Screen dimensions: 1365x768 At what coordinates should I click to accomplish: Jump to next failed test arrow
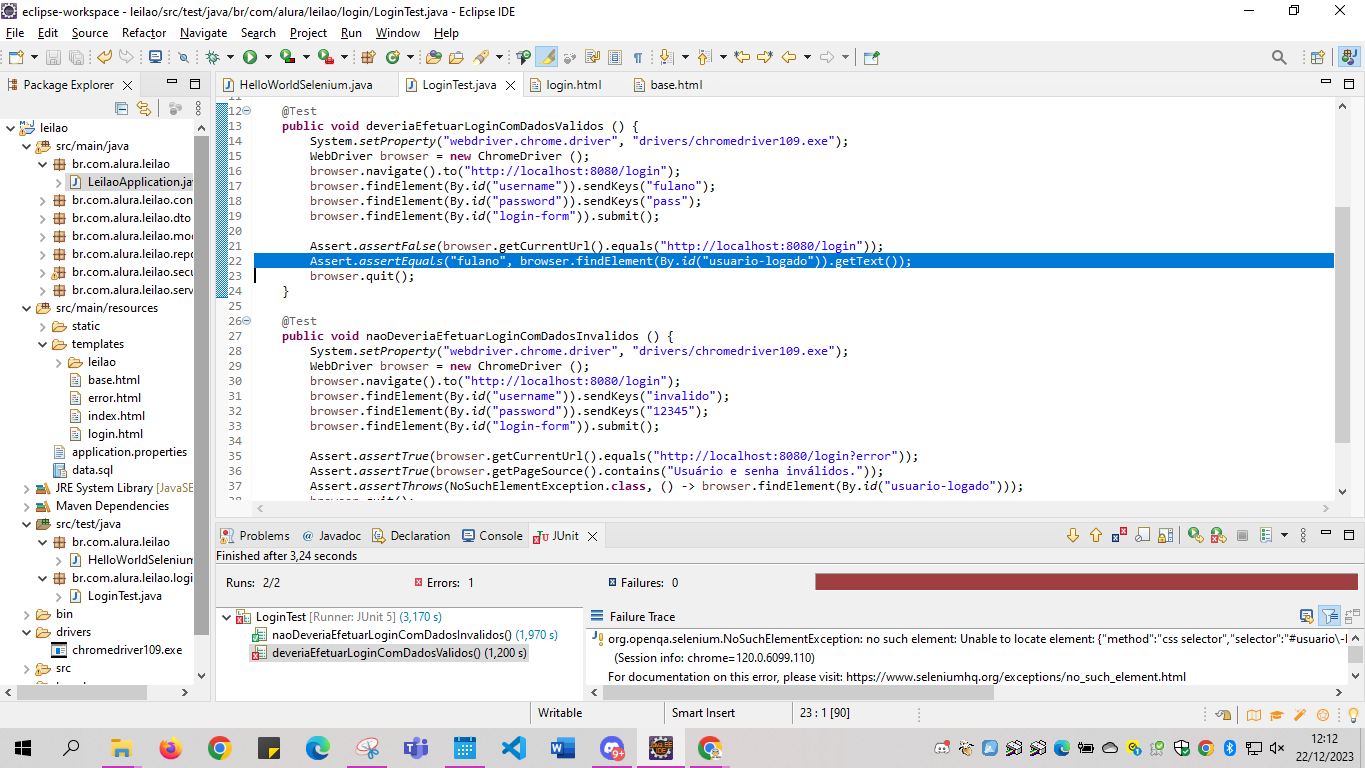click(x=1073, y=536)
